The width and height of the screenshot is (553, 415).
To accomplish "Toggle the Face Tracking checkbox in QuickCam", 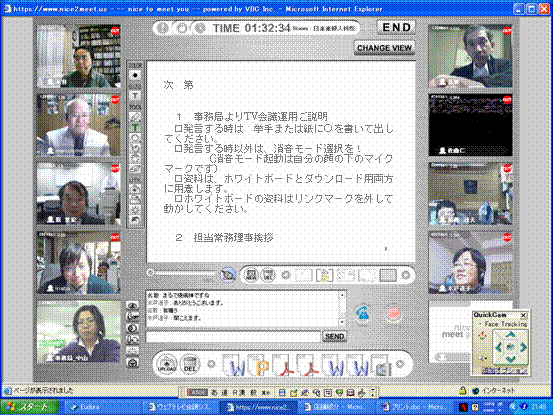I will click(479, 324).
